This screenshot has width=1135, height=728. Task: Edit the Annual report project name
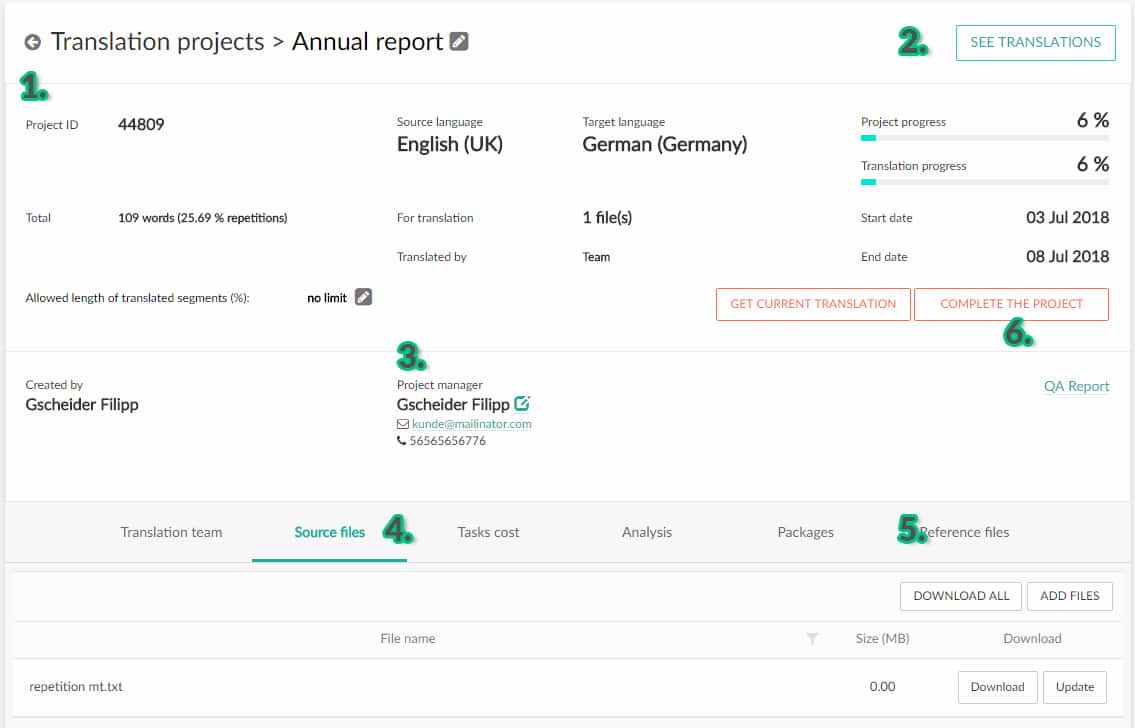click(459, 41)
